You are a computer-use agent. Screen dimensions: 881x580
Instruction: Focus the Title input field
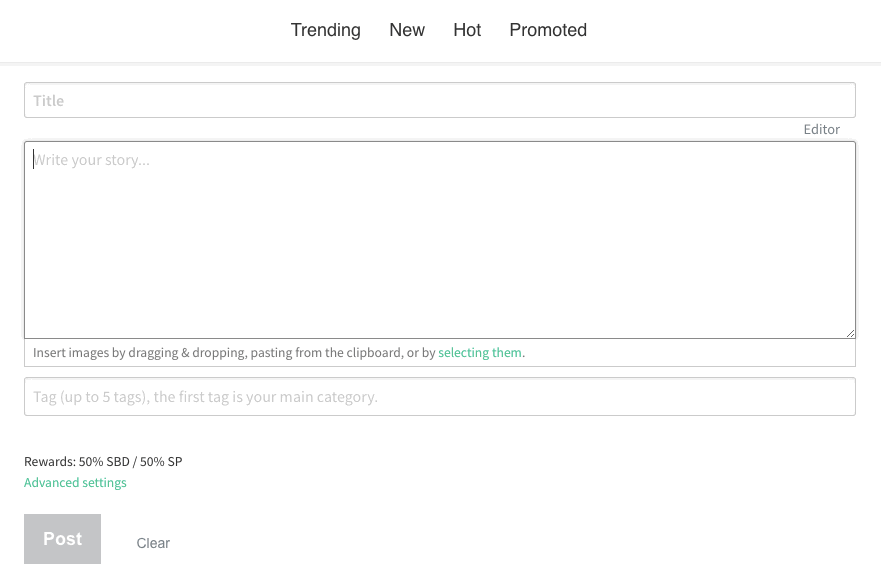coord(440,100)
